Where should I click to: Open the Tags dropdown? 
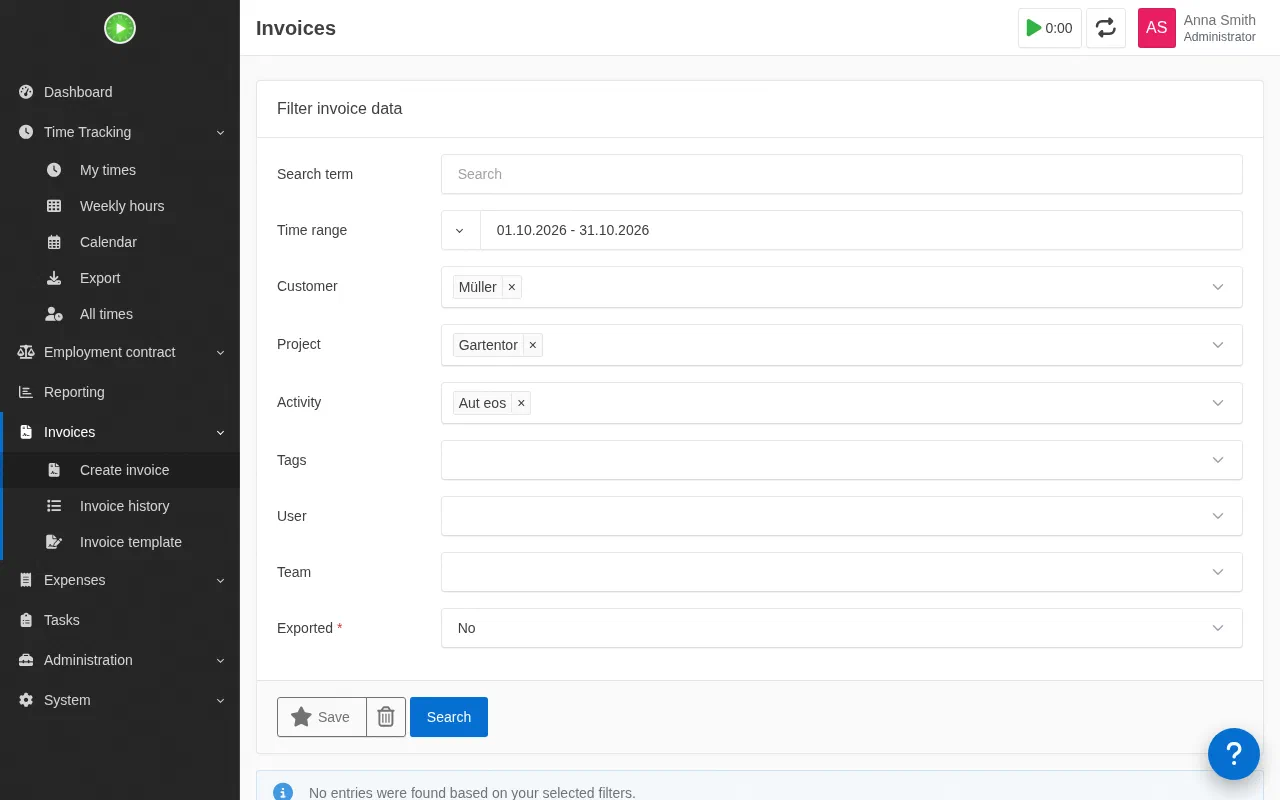tap(842, 460)
